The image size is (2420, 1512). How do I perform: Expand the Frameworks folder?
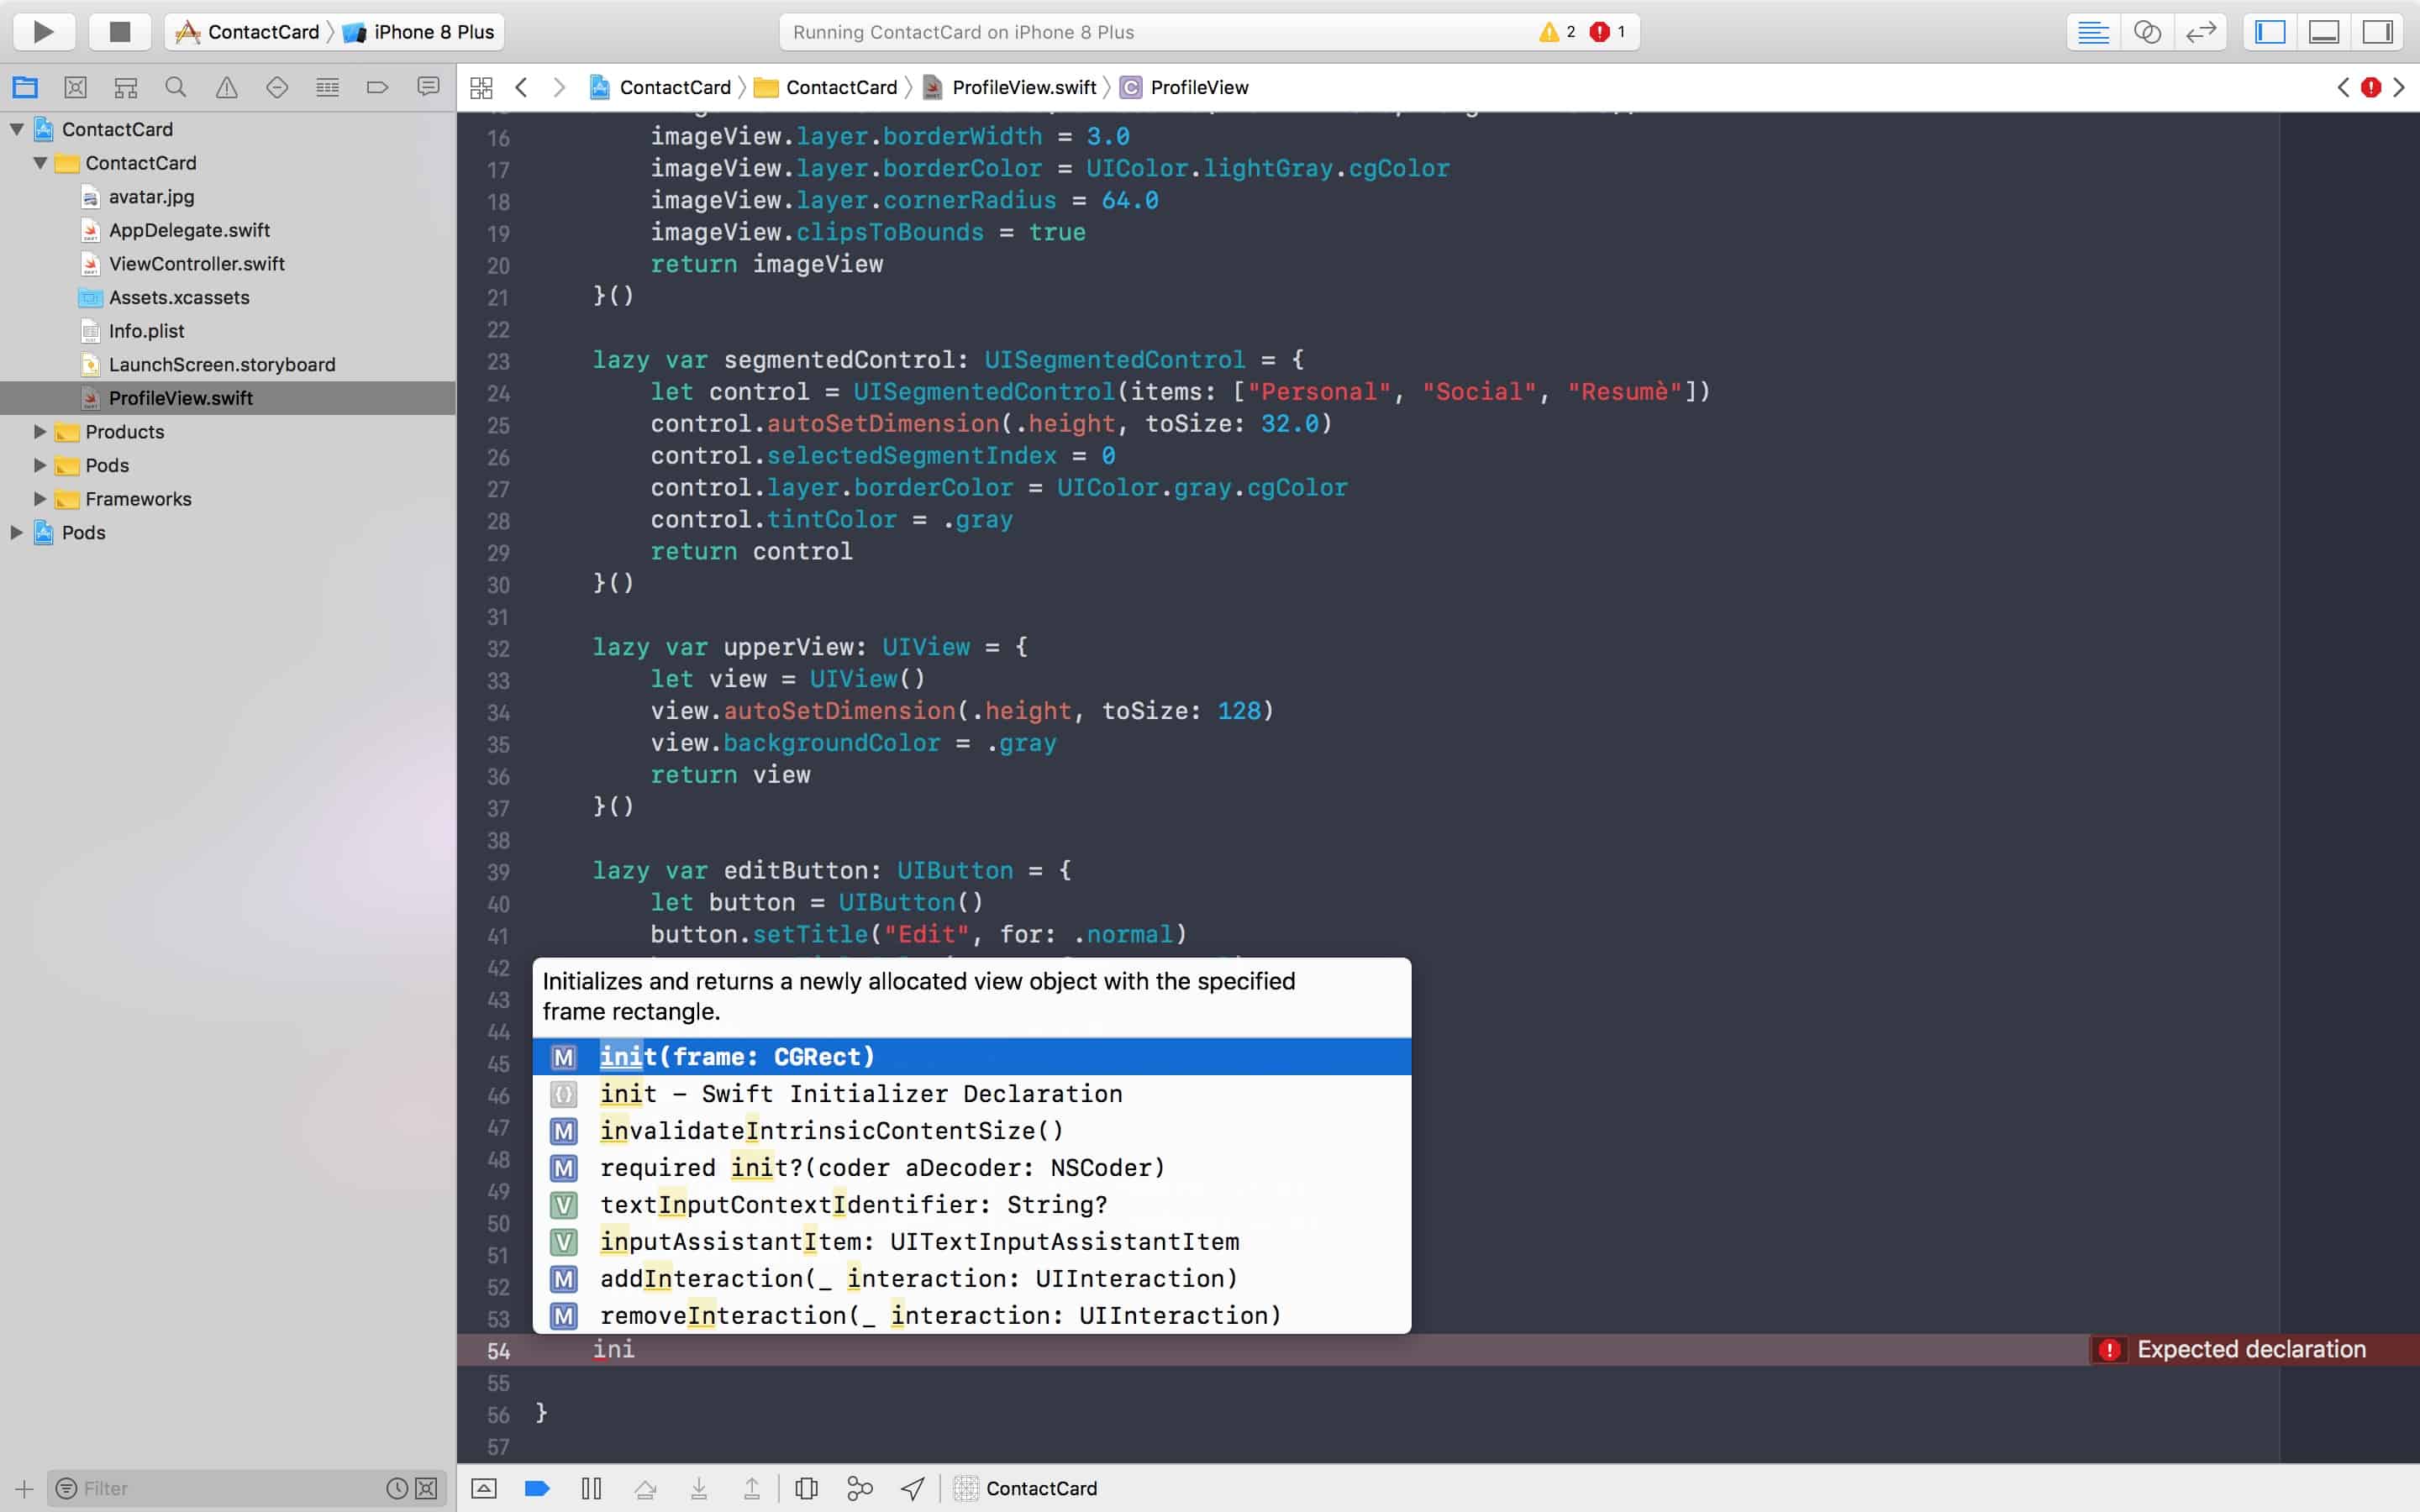click(x=40, y=499)
